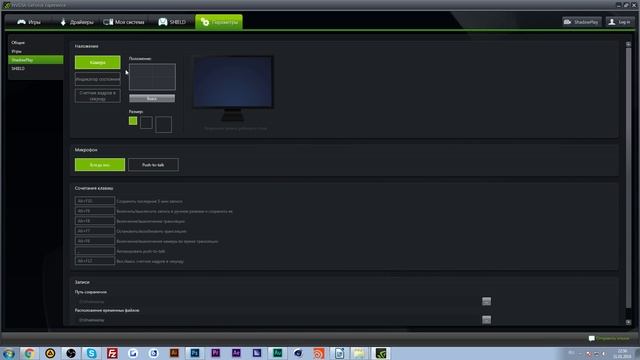Open the orange spiral Houdini taskbar icon
This screenshot has height=360, width=640.
[319, 353]
